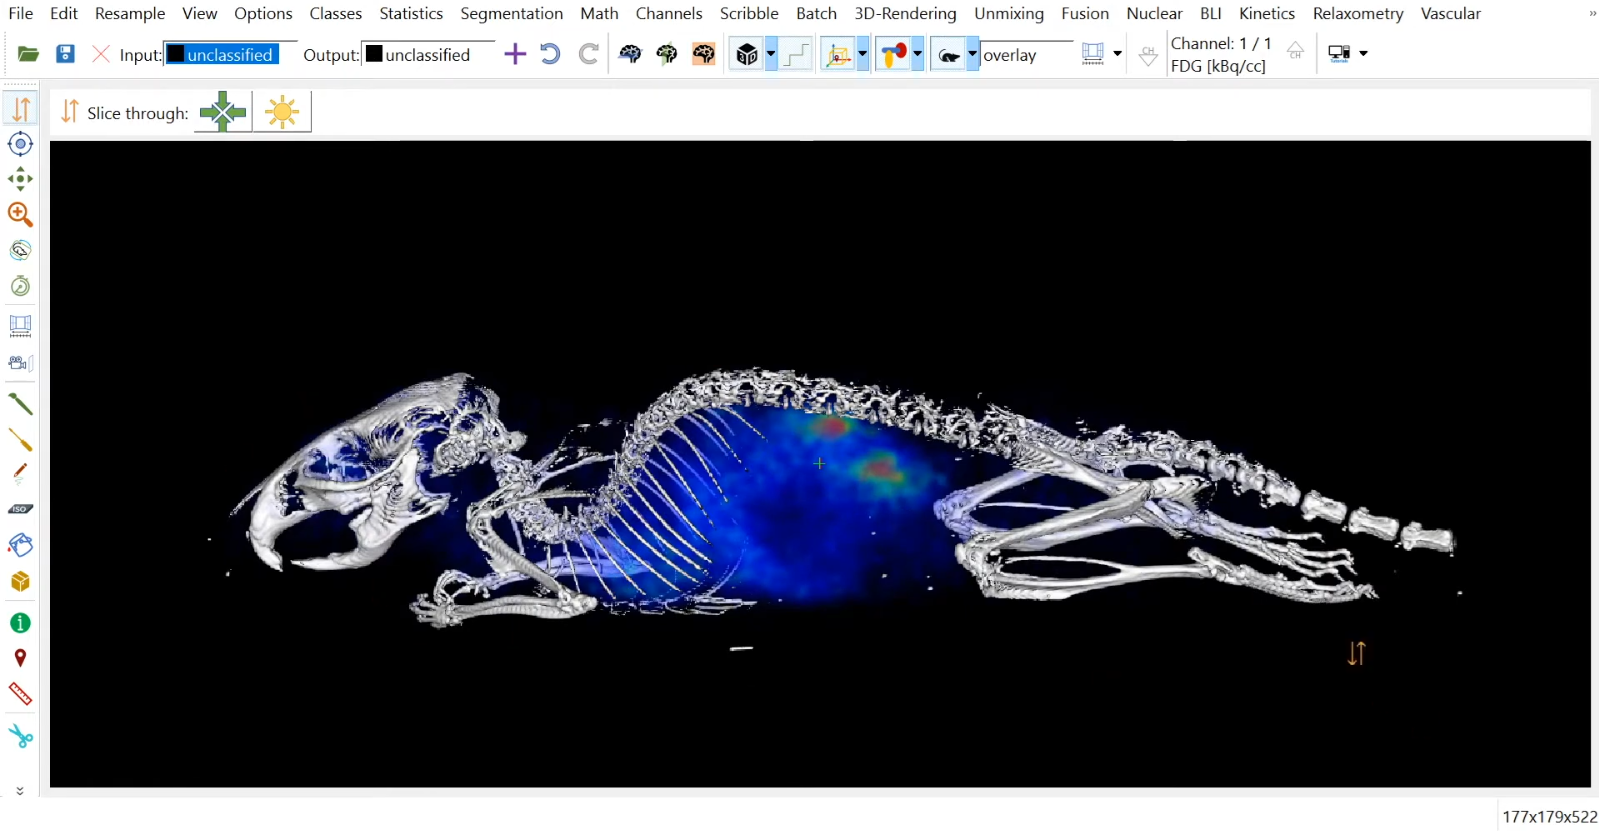Click the 3D mouse skeleton rendering viewport
Image resolution: width=1599 pixels, height=831 pixels.
pos(820,464)
